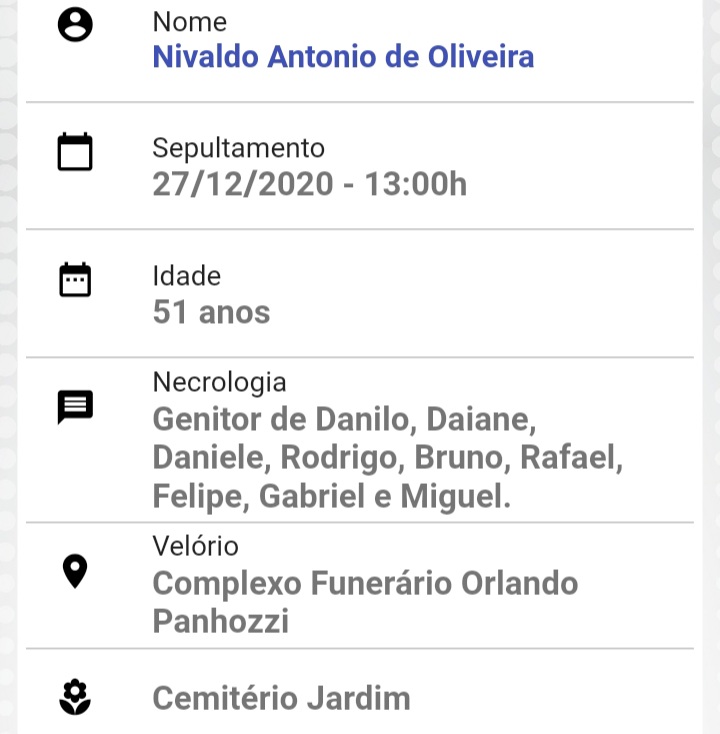Viewport: 720px width, 734px height.
Task: Tap the flower icon beside Cemitério Jardim
Action: coord(75,697)
